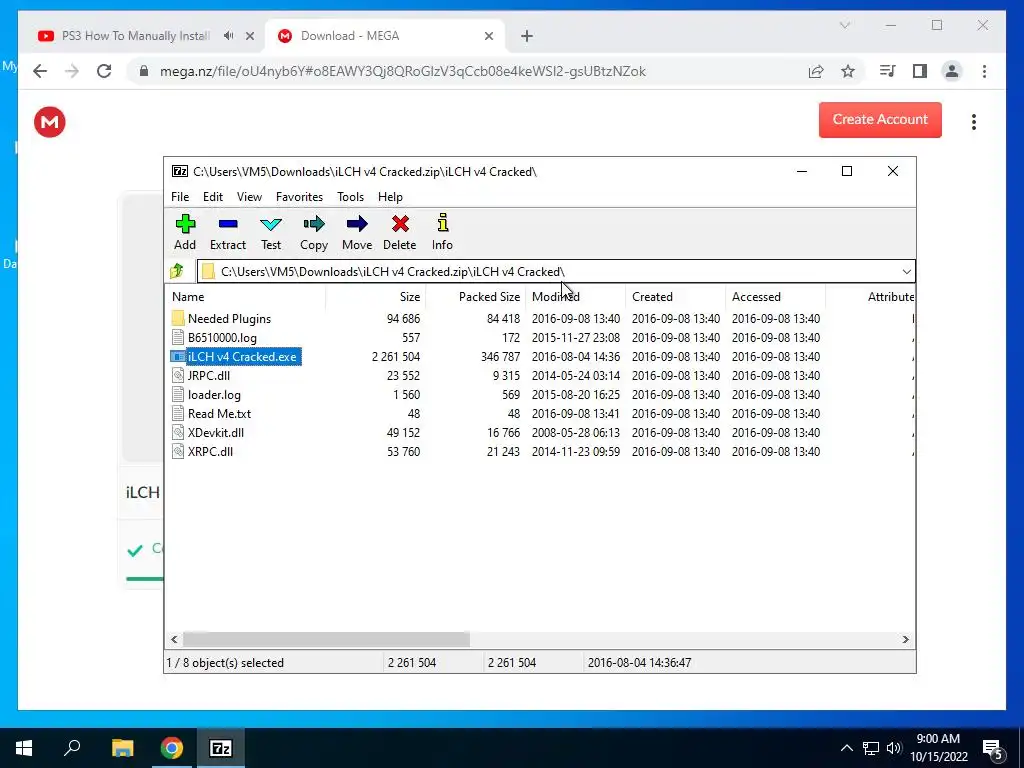This screenshot has height=768, width=1024.
Task: Toggle Chrome side panel icon
Action: coord(920,71)
